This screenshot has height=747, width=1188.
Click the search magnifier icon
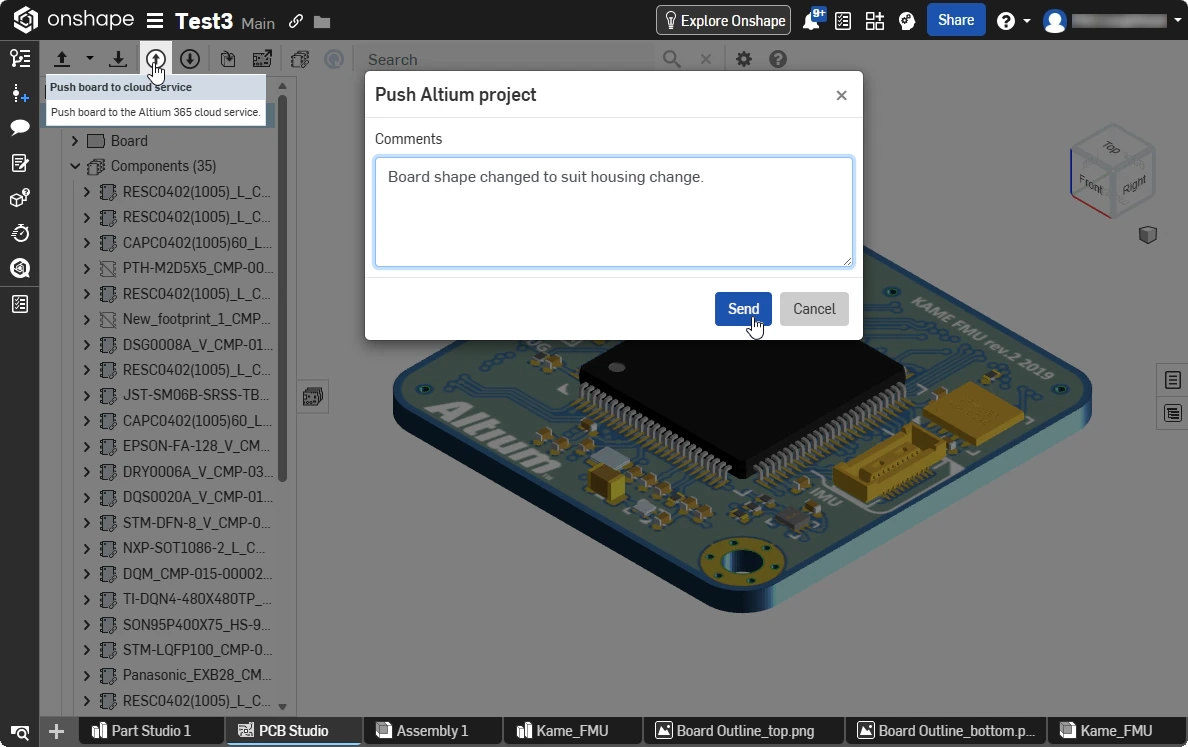671,59
